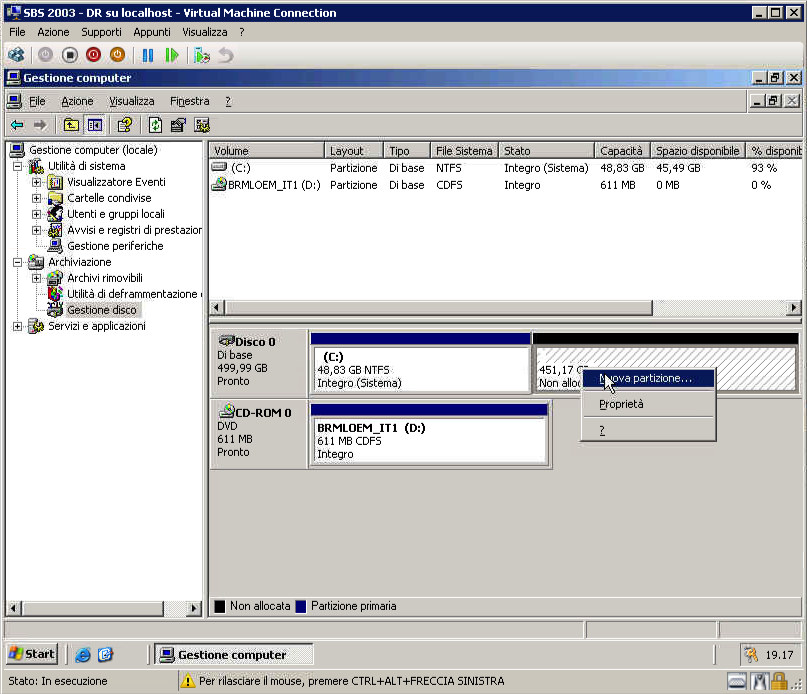Choose Nuova partizione from context menu
Image resolution: width=807 pixels, height=694 pixels.
[648, 378]
